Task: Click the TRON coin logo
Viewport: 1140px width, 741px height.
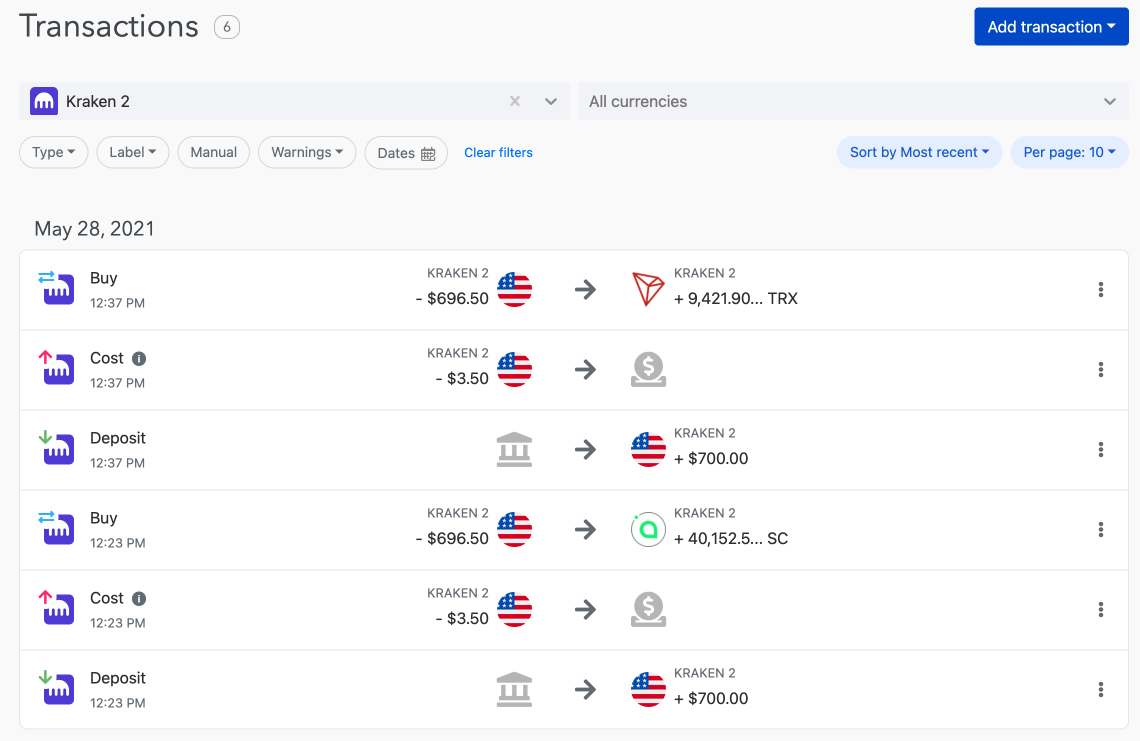Action: tap(648, 289)
